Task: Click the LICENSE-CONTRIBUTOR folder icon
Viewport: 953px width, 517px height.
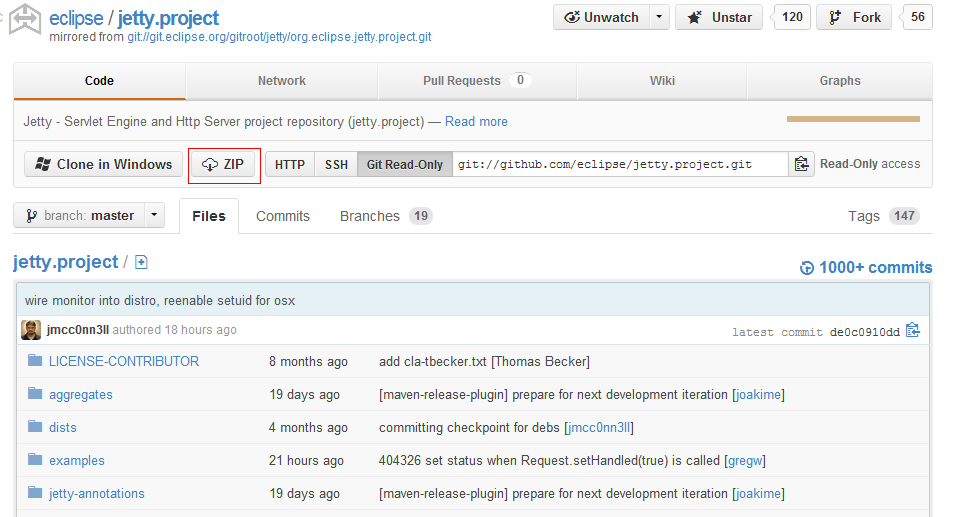Action: [35, 361]
